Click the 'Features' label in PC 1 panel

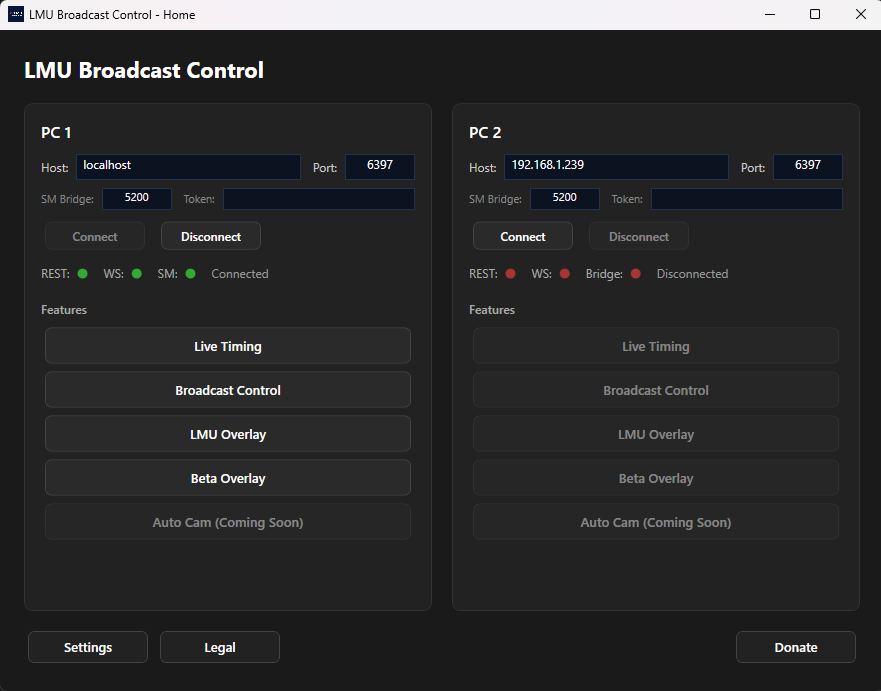point(64,310)
